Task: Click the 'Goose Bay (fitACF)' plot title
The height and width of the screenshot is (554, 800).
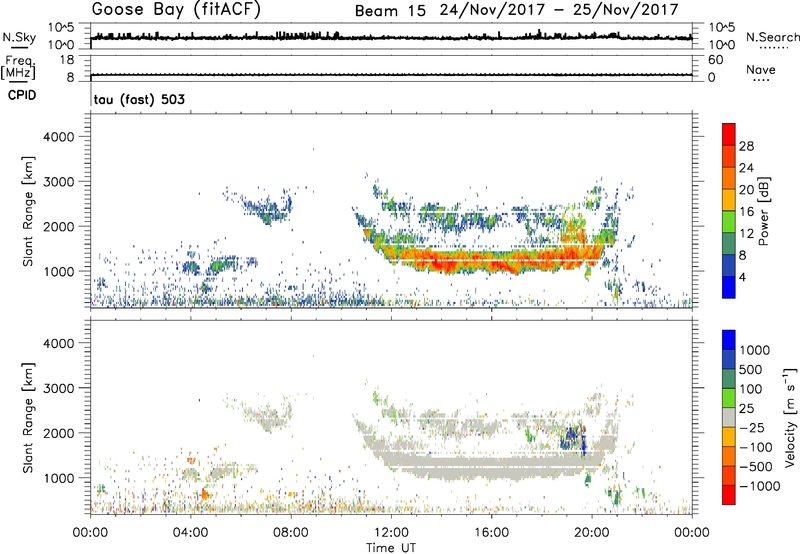Action: [x=176, y=9]
